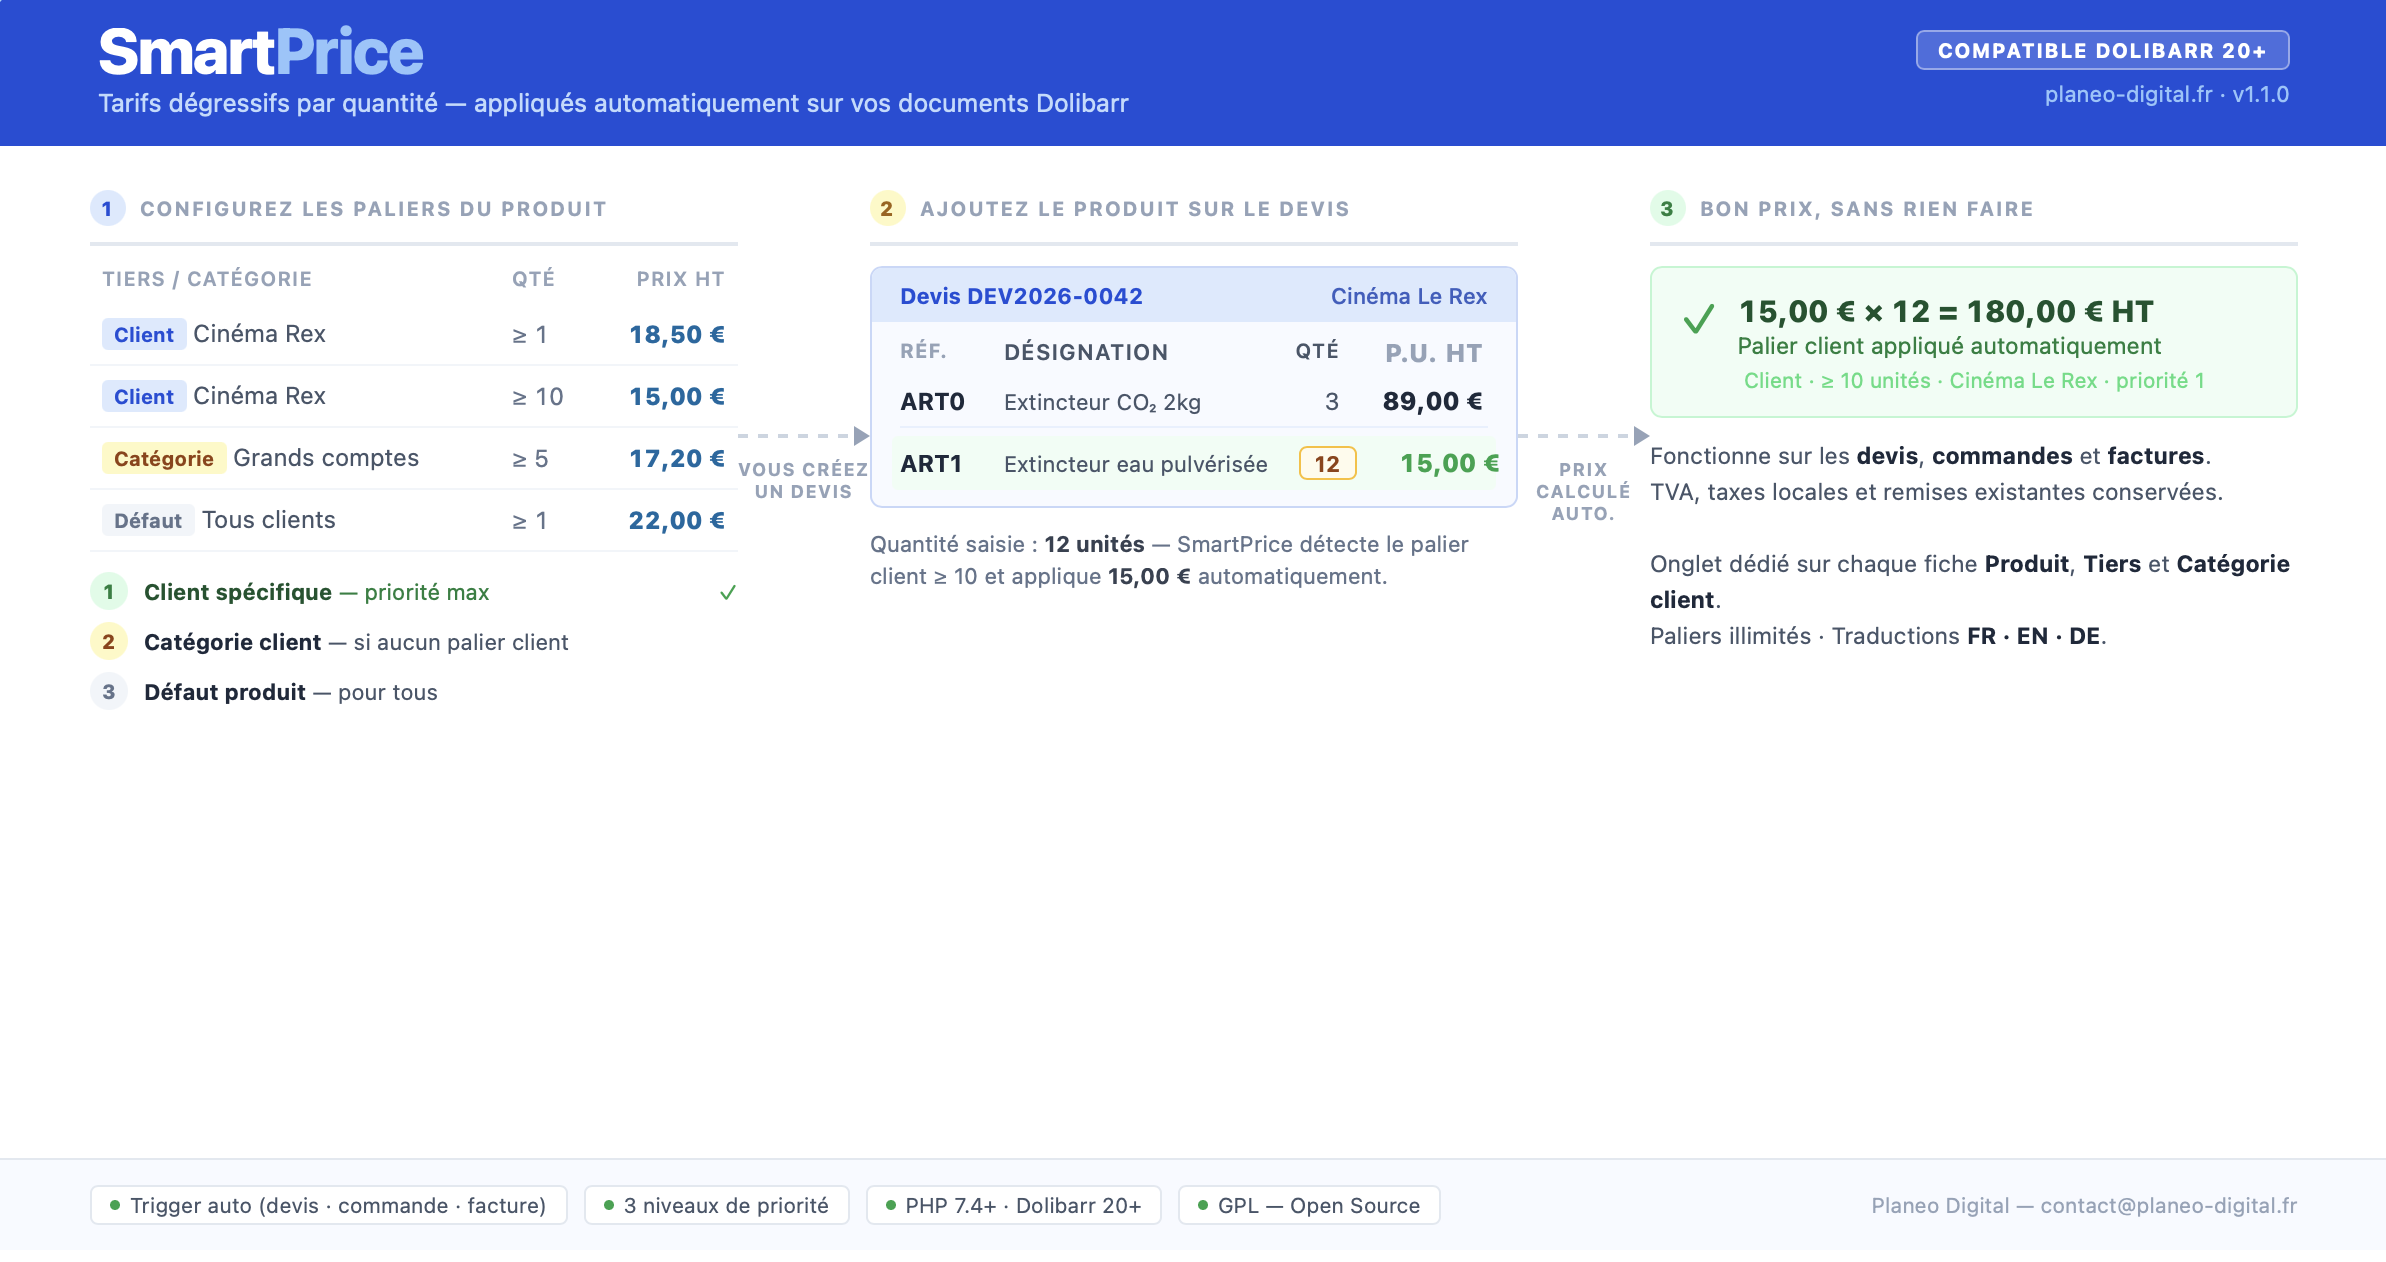Click the contact@planeo-digital.fr footer text

[x=2168, y=1205]
